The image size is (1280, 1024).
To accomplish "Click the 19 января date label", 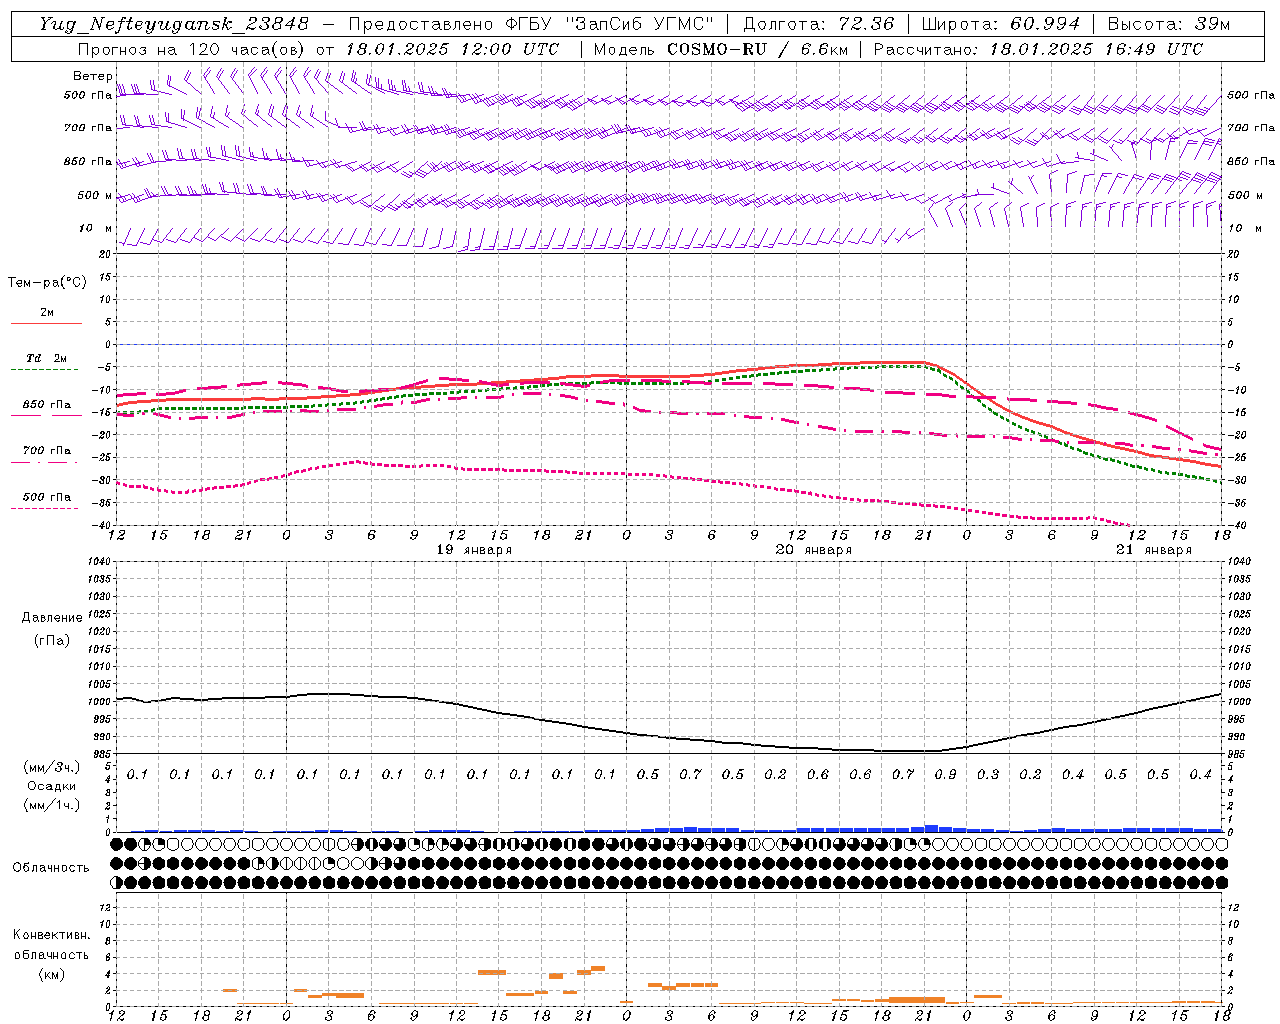I will pyautogui.click(x=474, y=550).
